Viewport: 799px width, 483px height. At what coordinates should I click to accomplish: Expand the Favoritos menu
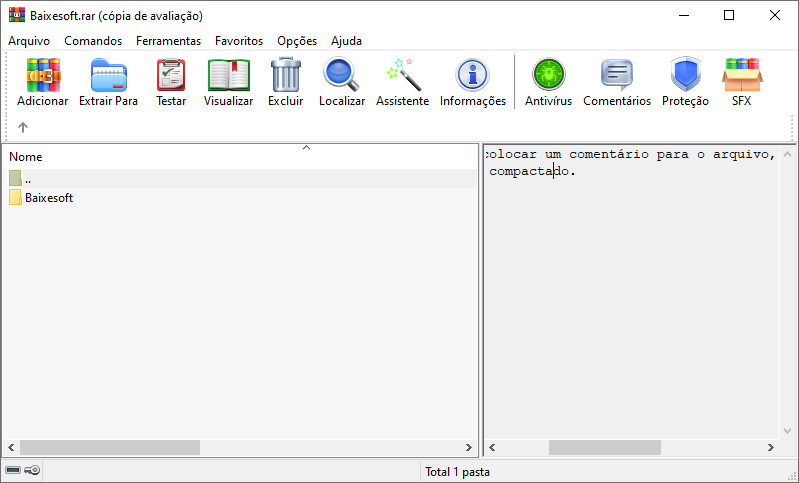click(239, 41)
